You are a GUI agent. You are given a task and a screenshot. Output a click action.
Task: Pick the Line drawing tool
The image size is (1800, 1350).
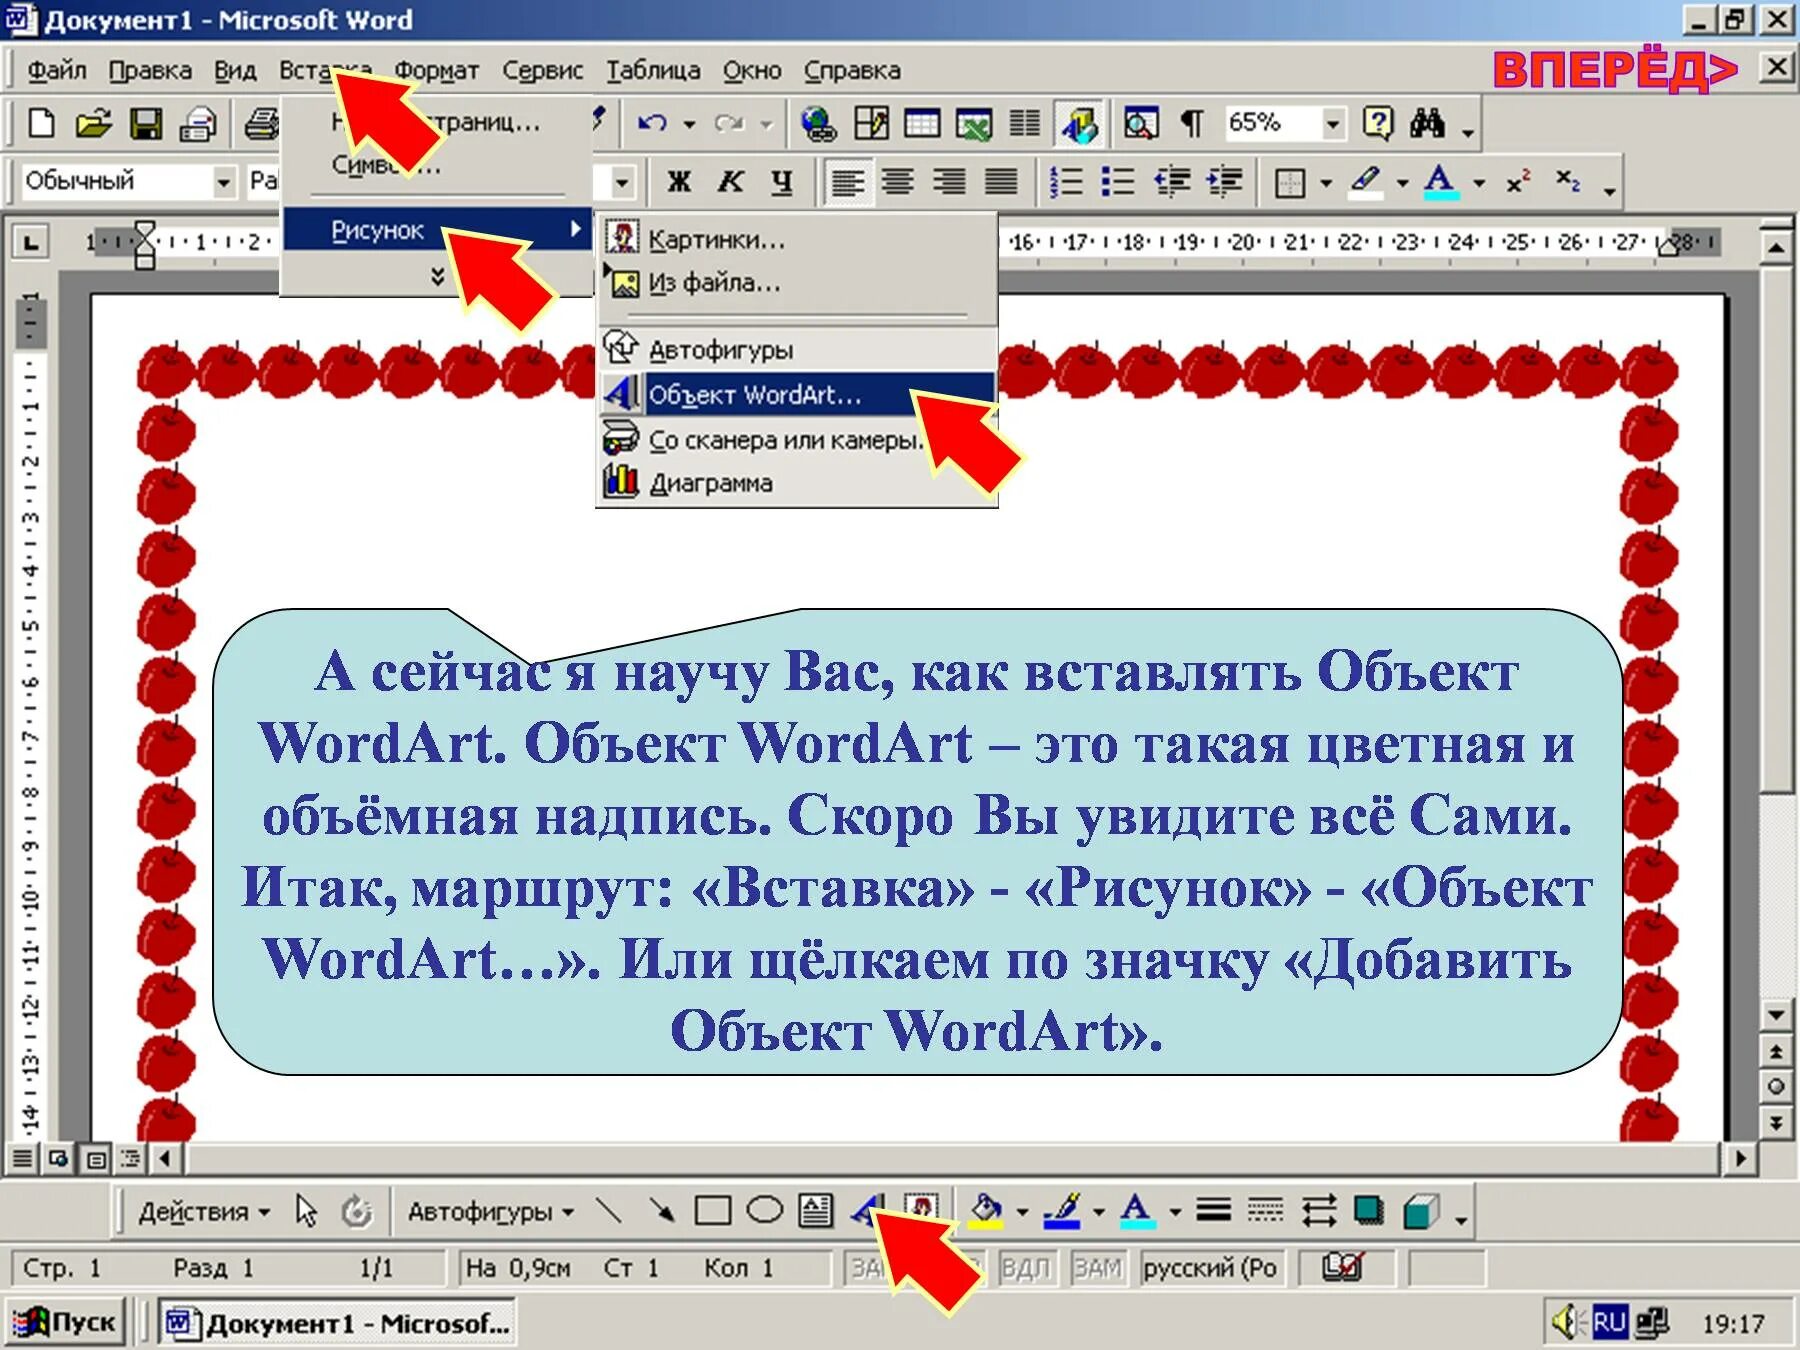609,1212
